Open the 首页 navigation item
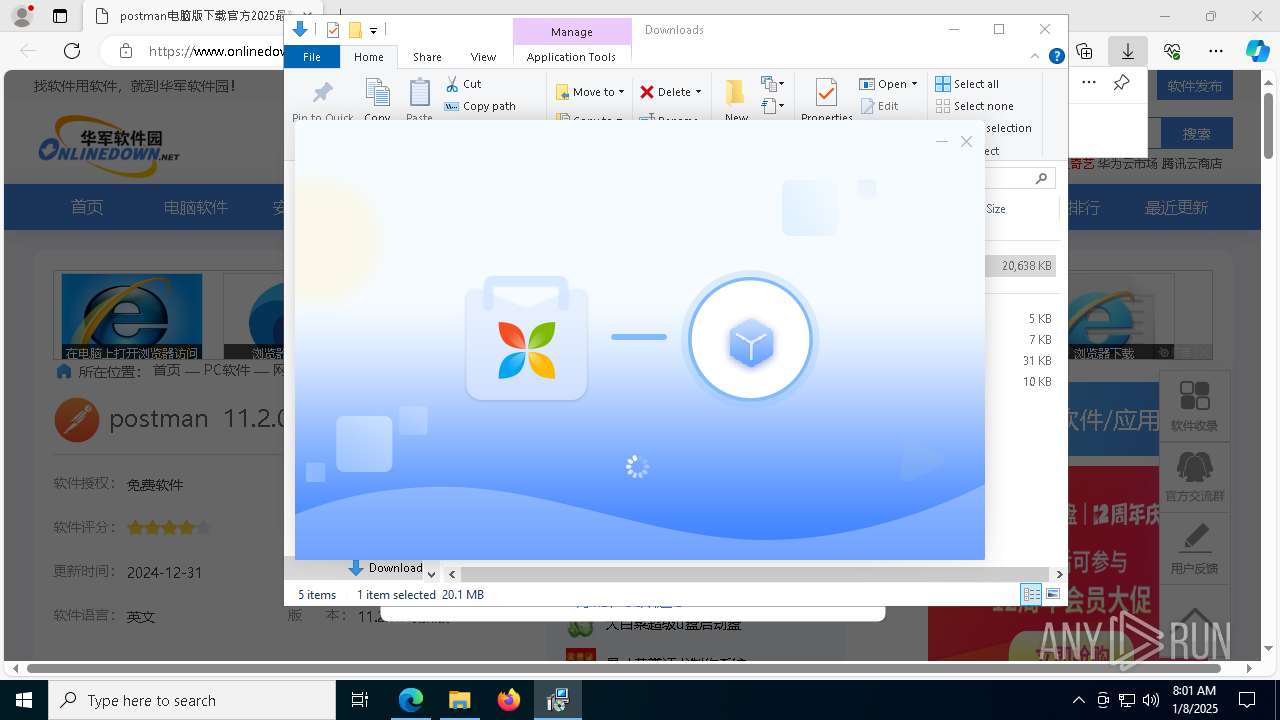The image size is (1280, 720). [87, 207]
